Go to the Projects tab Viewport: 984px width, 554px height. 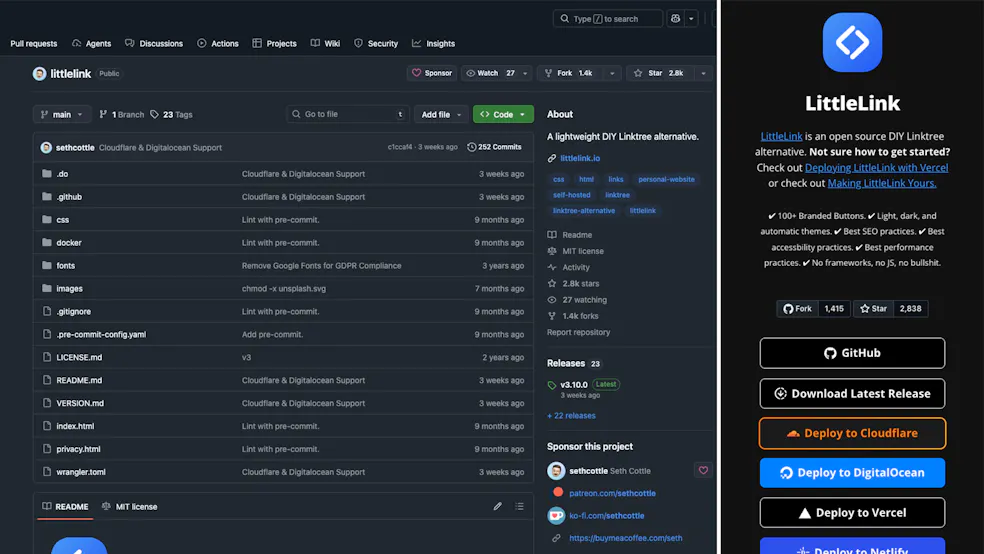pos(274,43)
